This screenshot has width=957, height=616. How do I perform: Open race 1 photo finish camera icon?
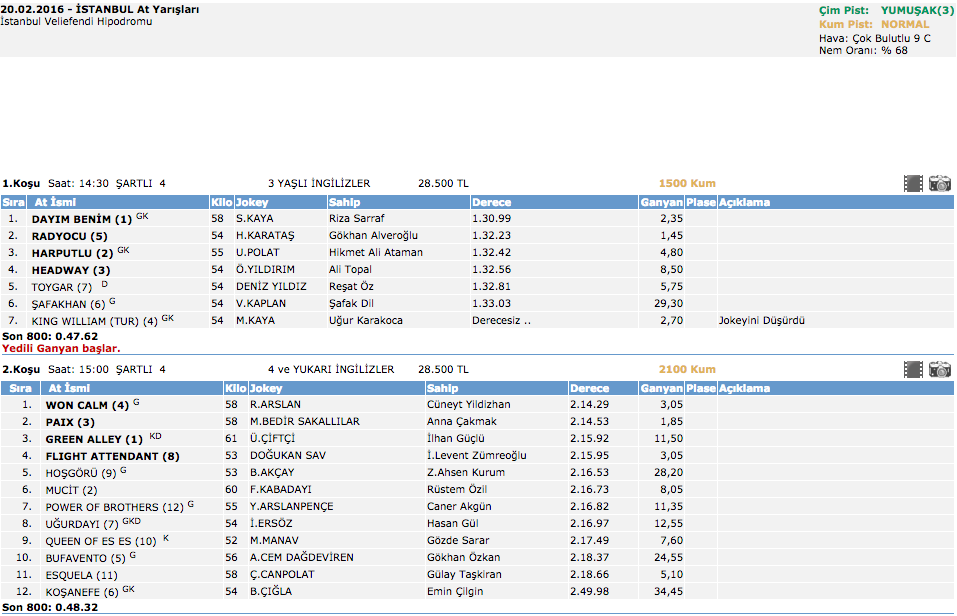pos(940,184)
